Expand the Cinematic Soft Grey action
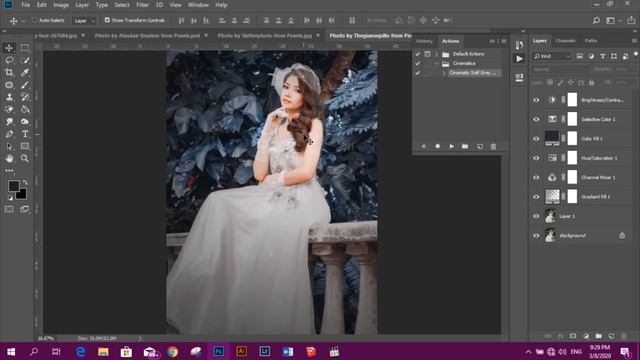Screen dimensions: 640x360 (x=444, y=73)
